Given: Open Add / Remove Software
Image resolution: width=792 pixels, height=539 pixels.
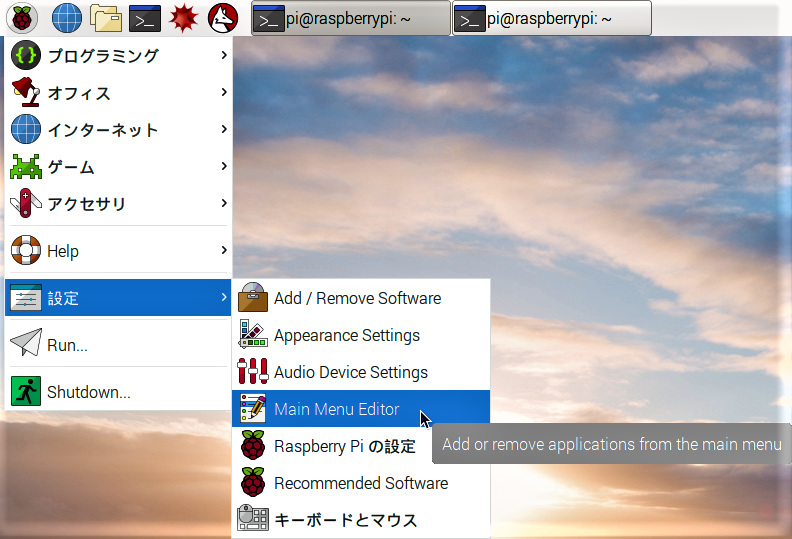Looking at the screenshot, I should click(361, 298).
